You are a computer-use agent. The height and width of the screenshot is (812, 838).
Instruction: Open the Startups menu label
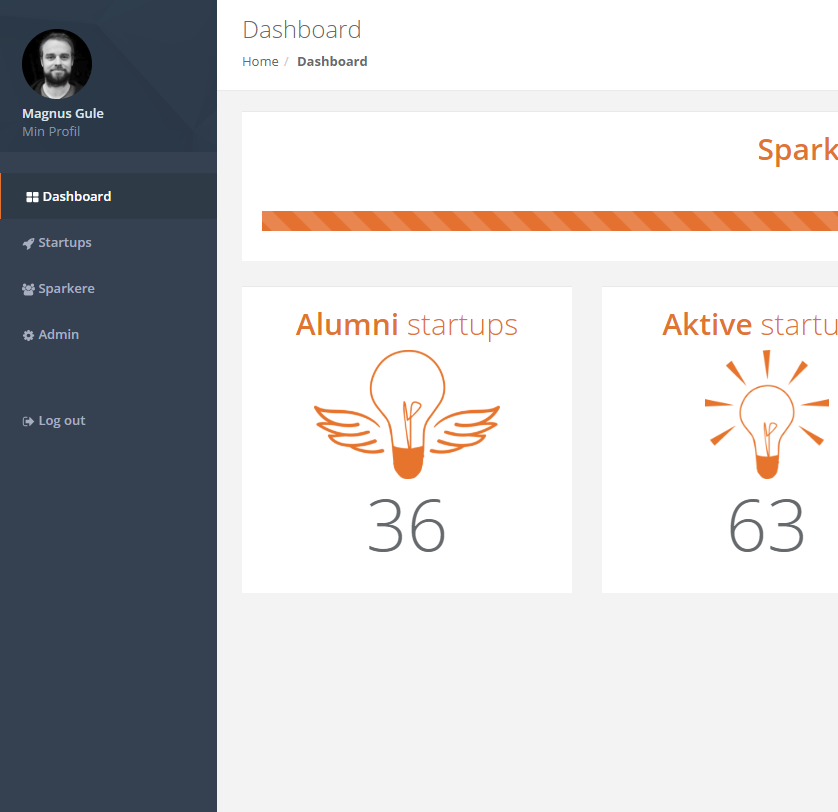(65, 243)
